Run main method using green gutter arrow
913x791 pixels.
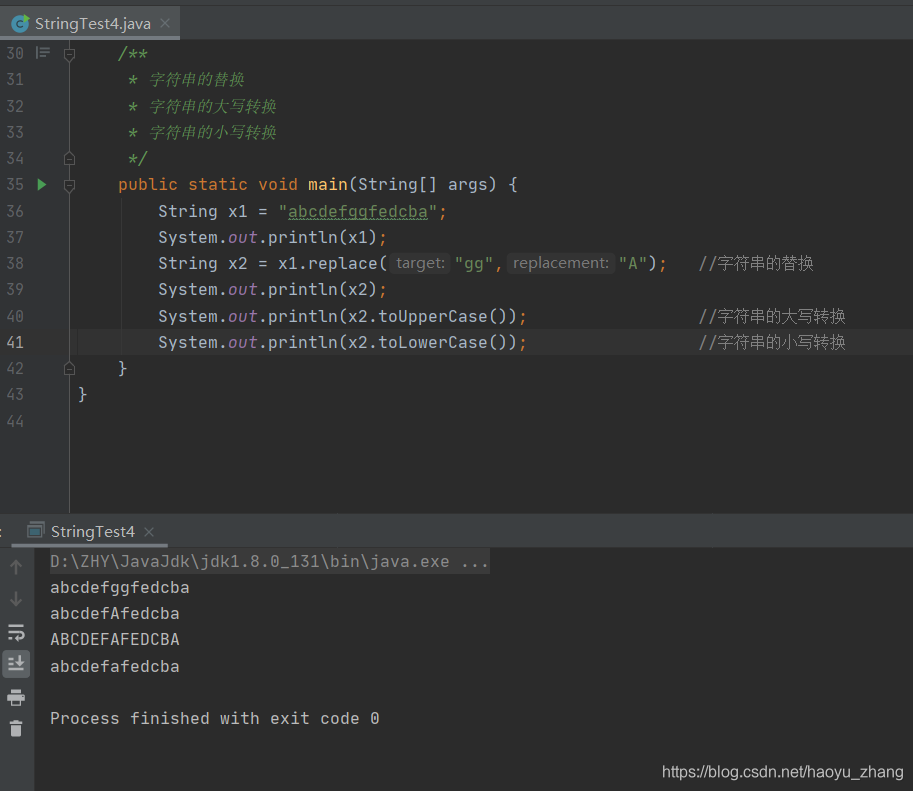click(42, 185)
